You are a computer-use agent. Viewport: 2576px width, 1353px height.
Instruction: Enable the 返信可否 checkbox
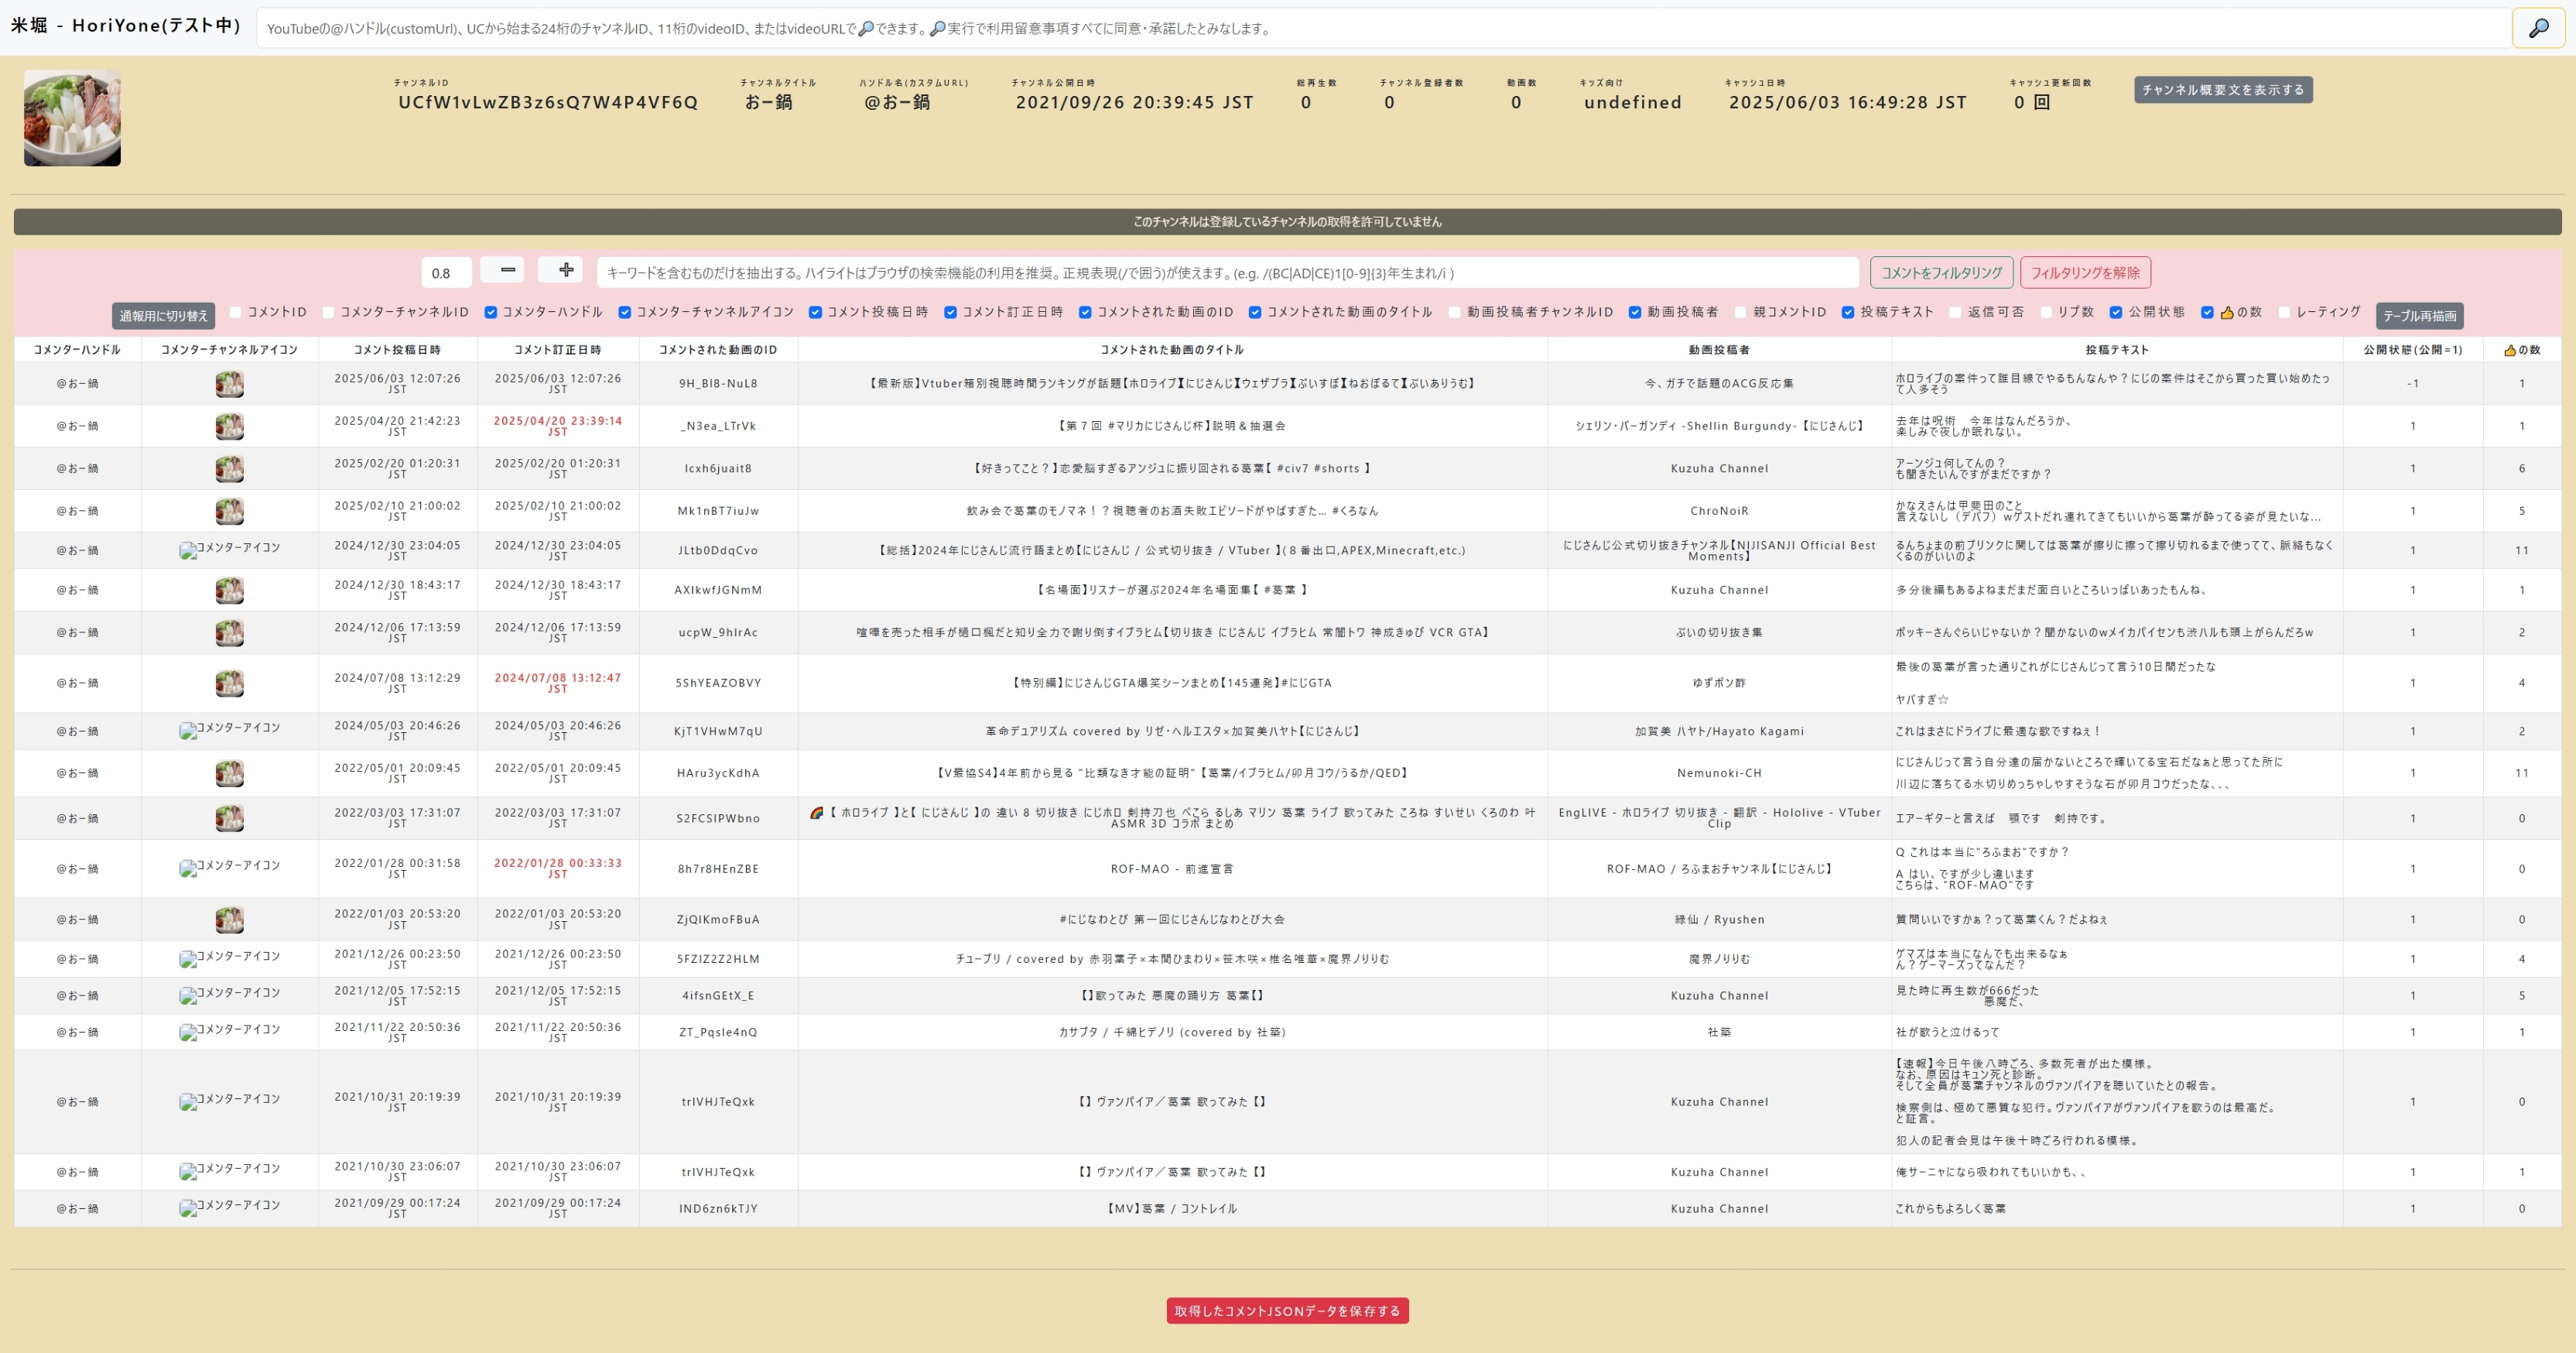click(1956, 312)
